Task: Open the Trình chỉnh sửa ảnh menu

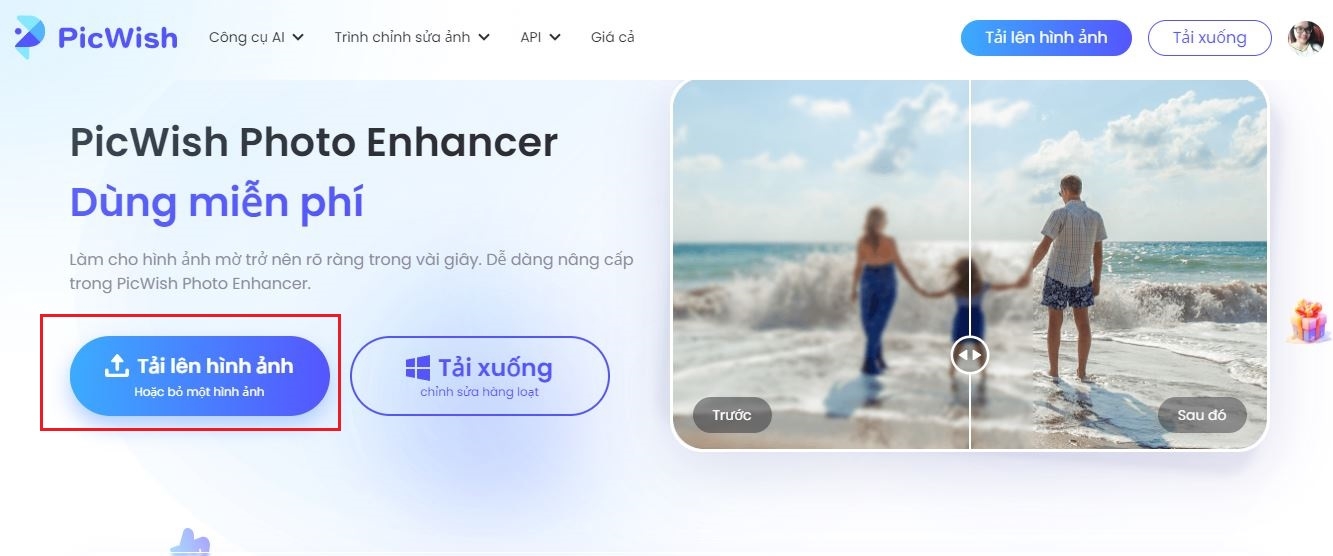Action: pyautogui.click(x=412, y=38)
